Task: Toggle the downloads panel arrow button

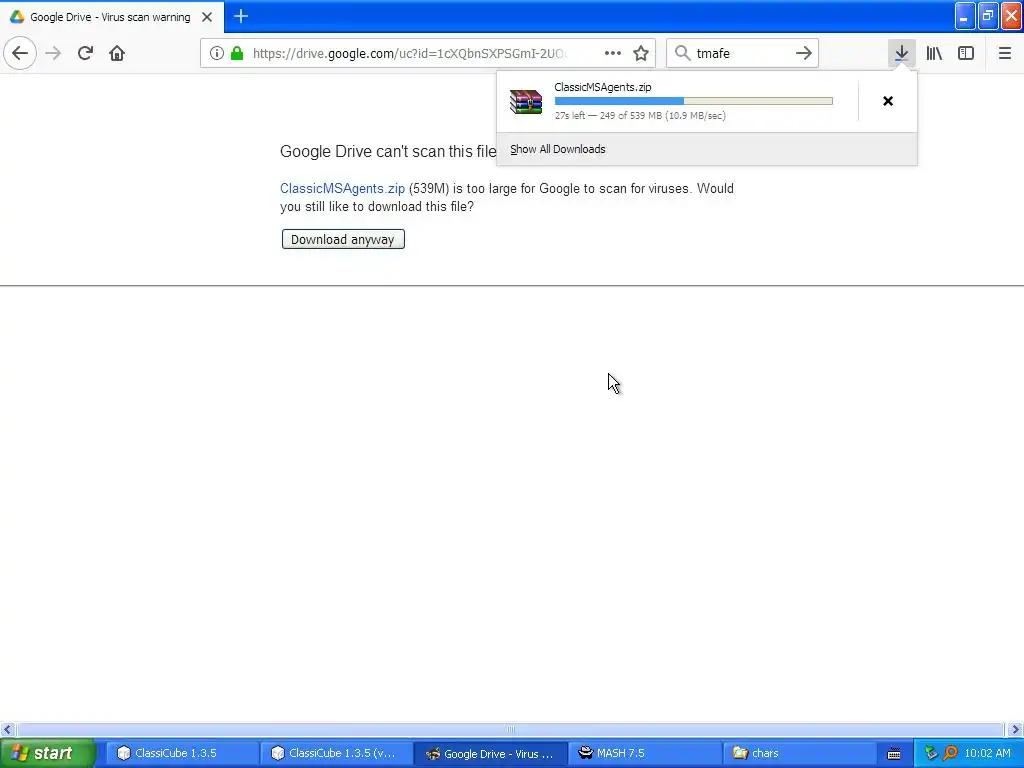Action: 901,53
